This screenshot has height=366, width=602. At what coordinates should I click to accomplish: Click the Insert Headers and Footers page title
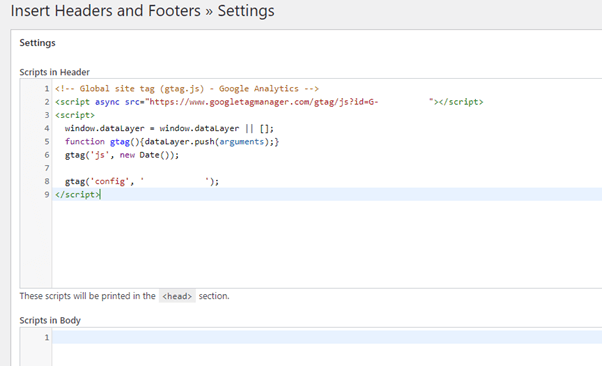click(142, 11)
